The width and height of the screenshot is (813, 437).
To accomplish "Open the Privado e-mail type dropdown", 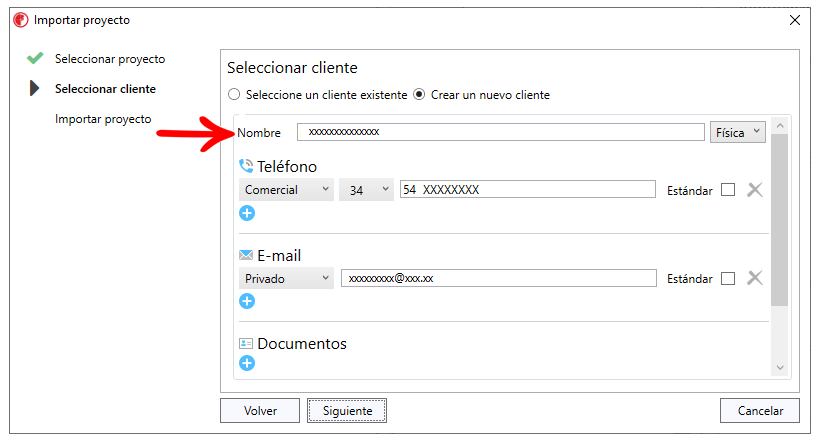I will pos(286,278).
